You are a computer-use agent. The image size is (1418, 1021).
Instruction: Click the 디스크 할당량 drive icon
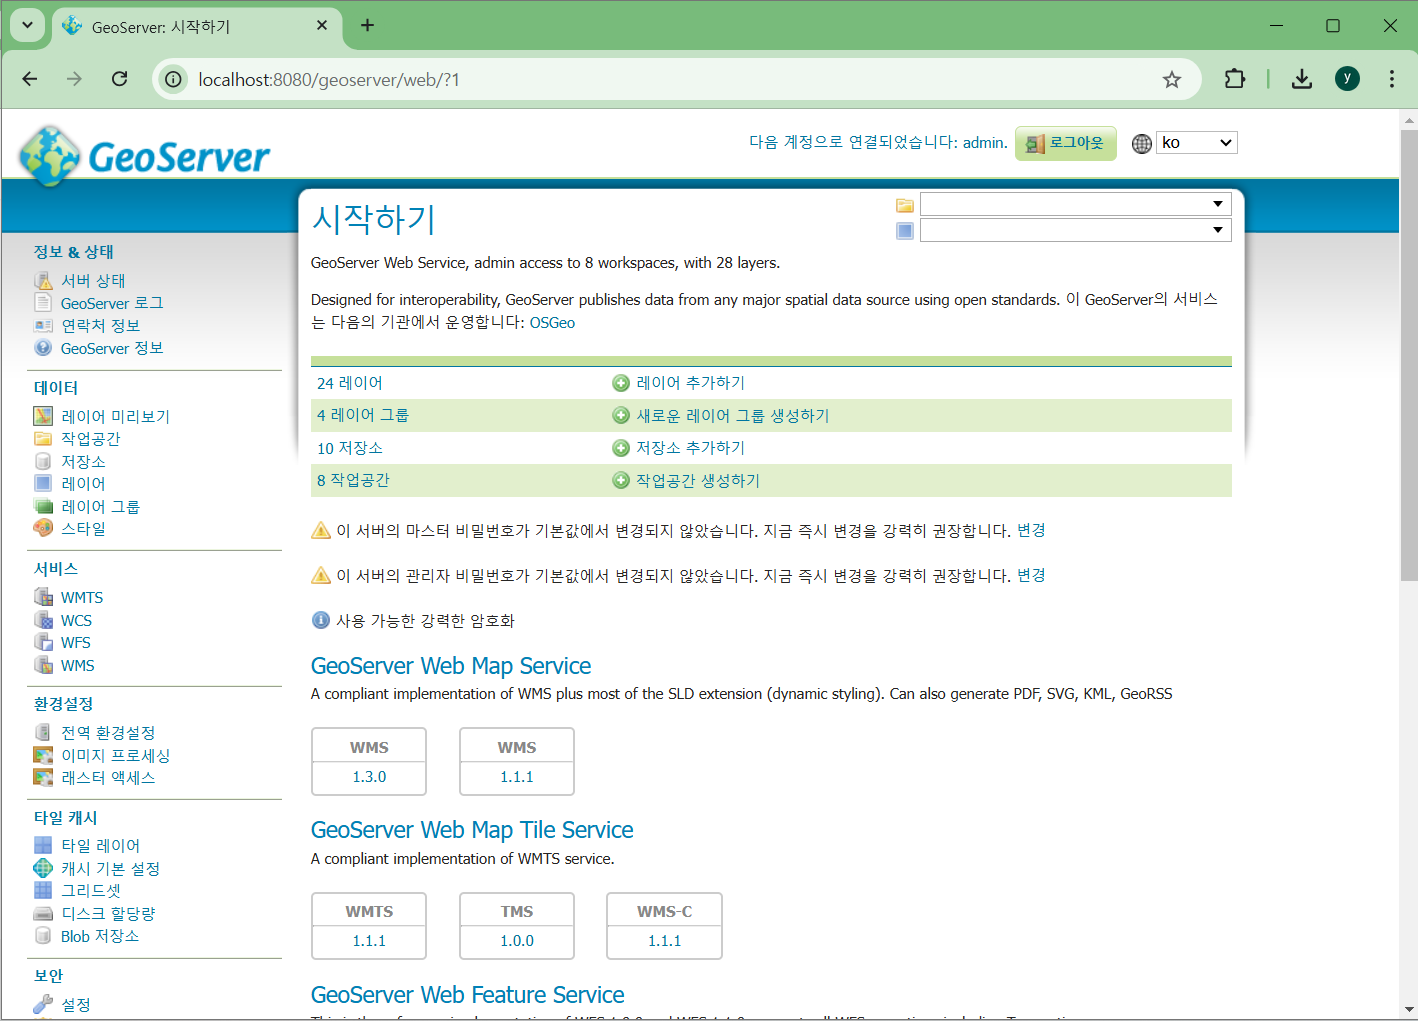(43, 913)
